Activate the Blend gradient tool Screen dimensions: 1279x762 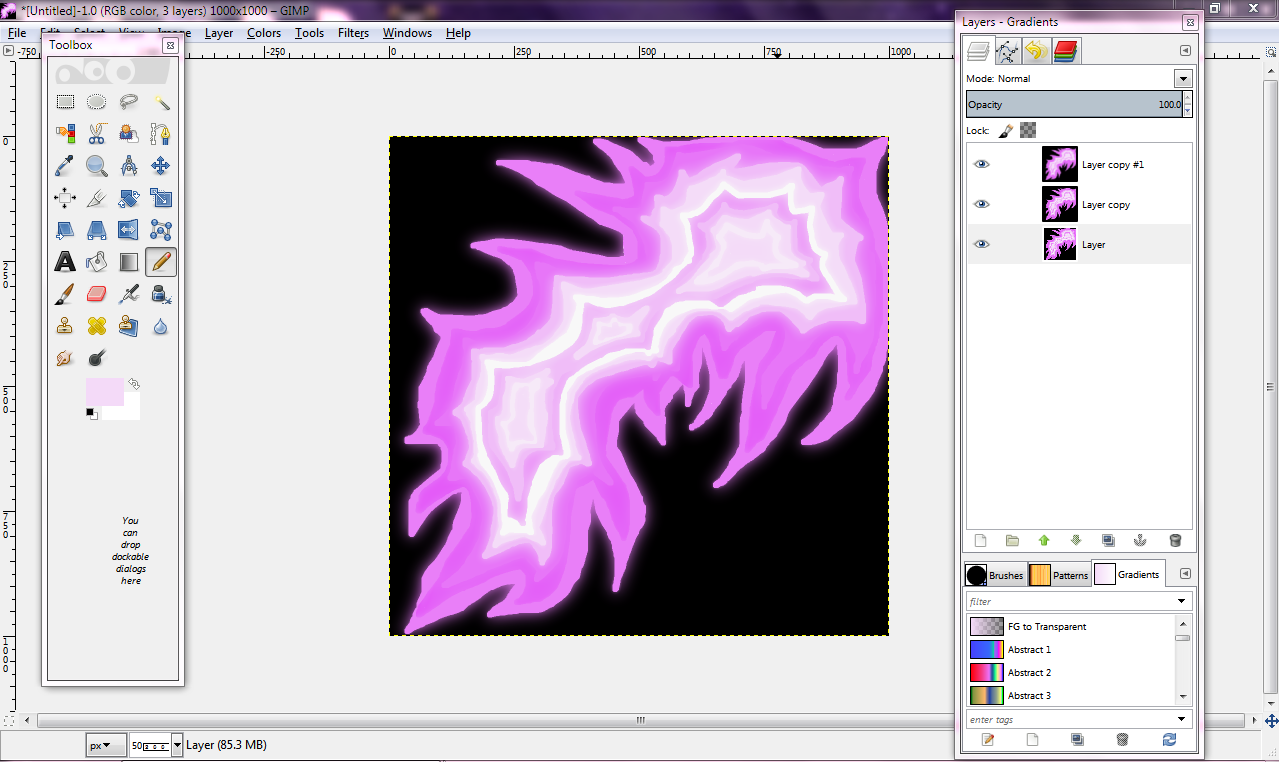[129, 262]
